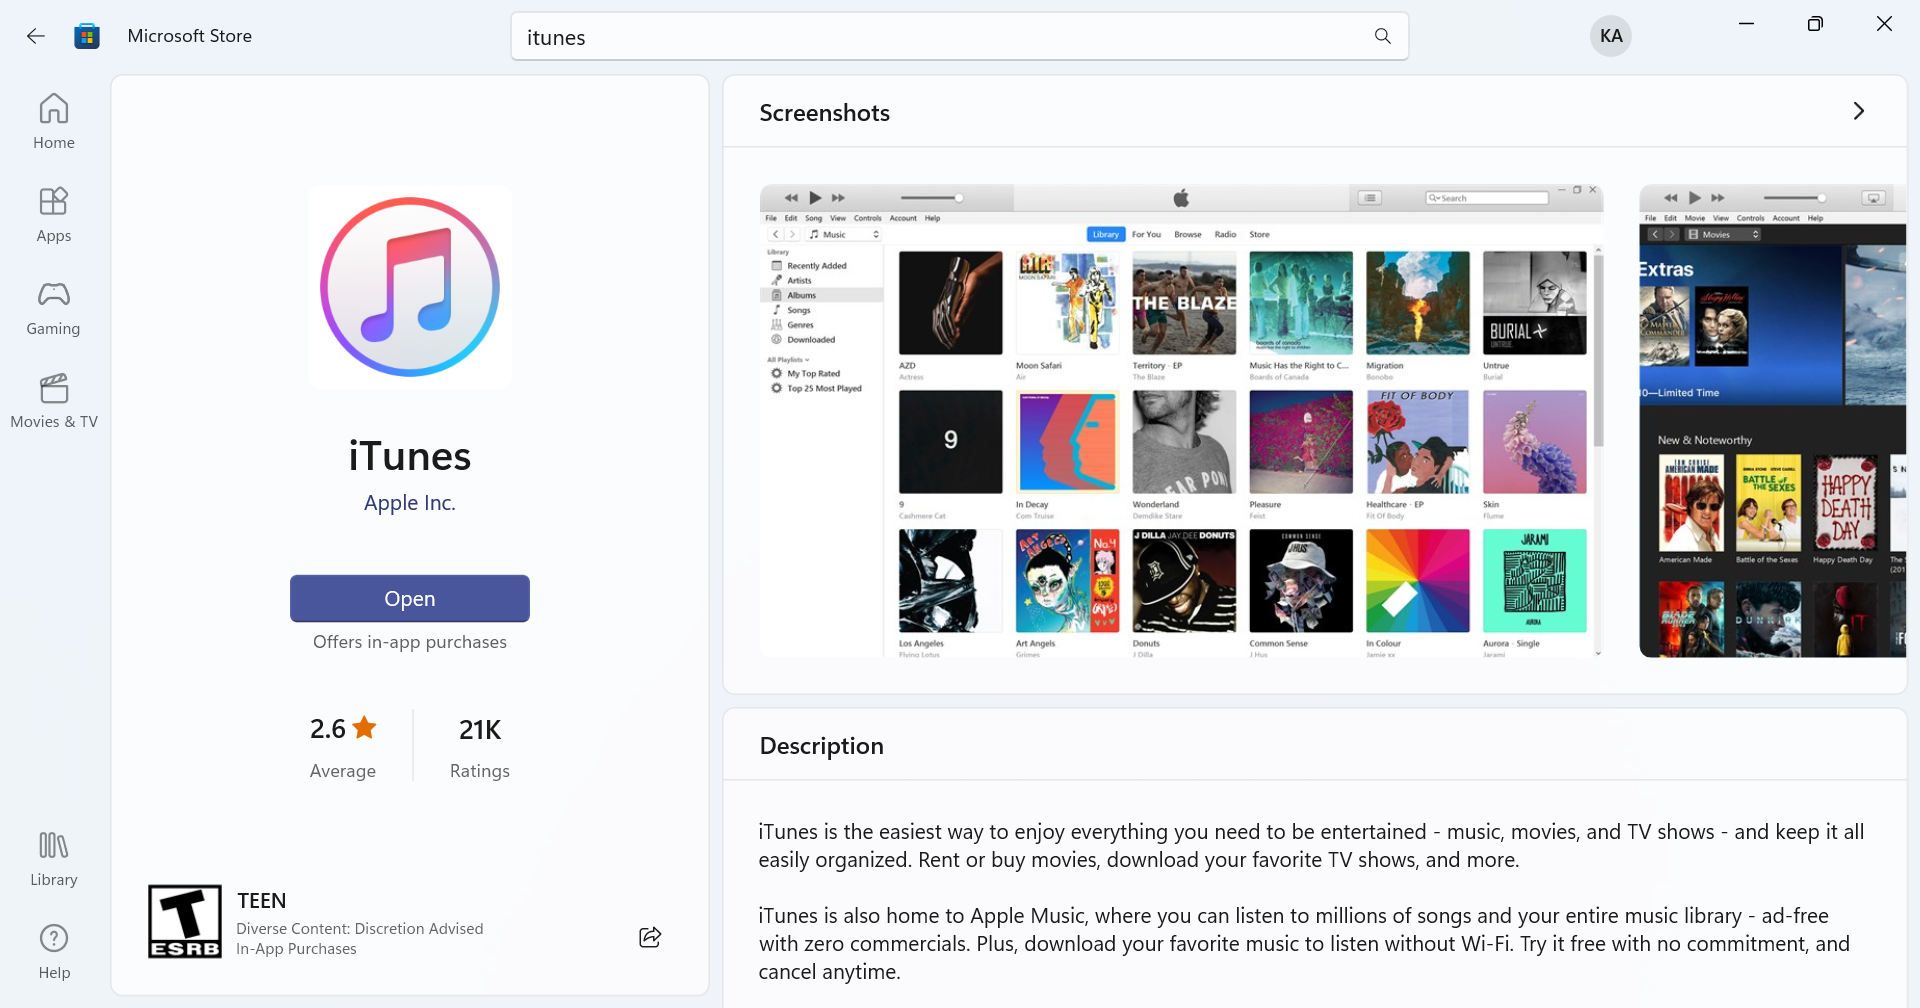Click the ESRB Teen rating badge
Screen dimensions: 1920x1008
pos(185,921)
